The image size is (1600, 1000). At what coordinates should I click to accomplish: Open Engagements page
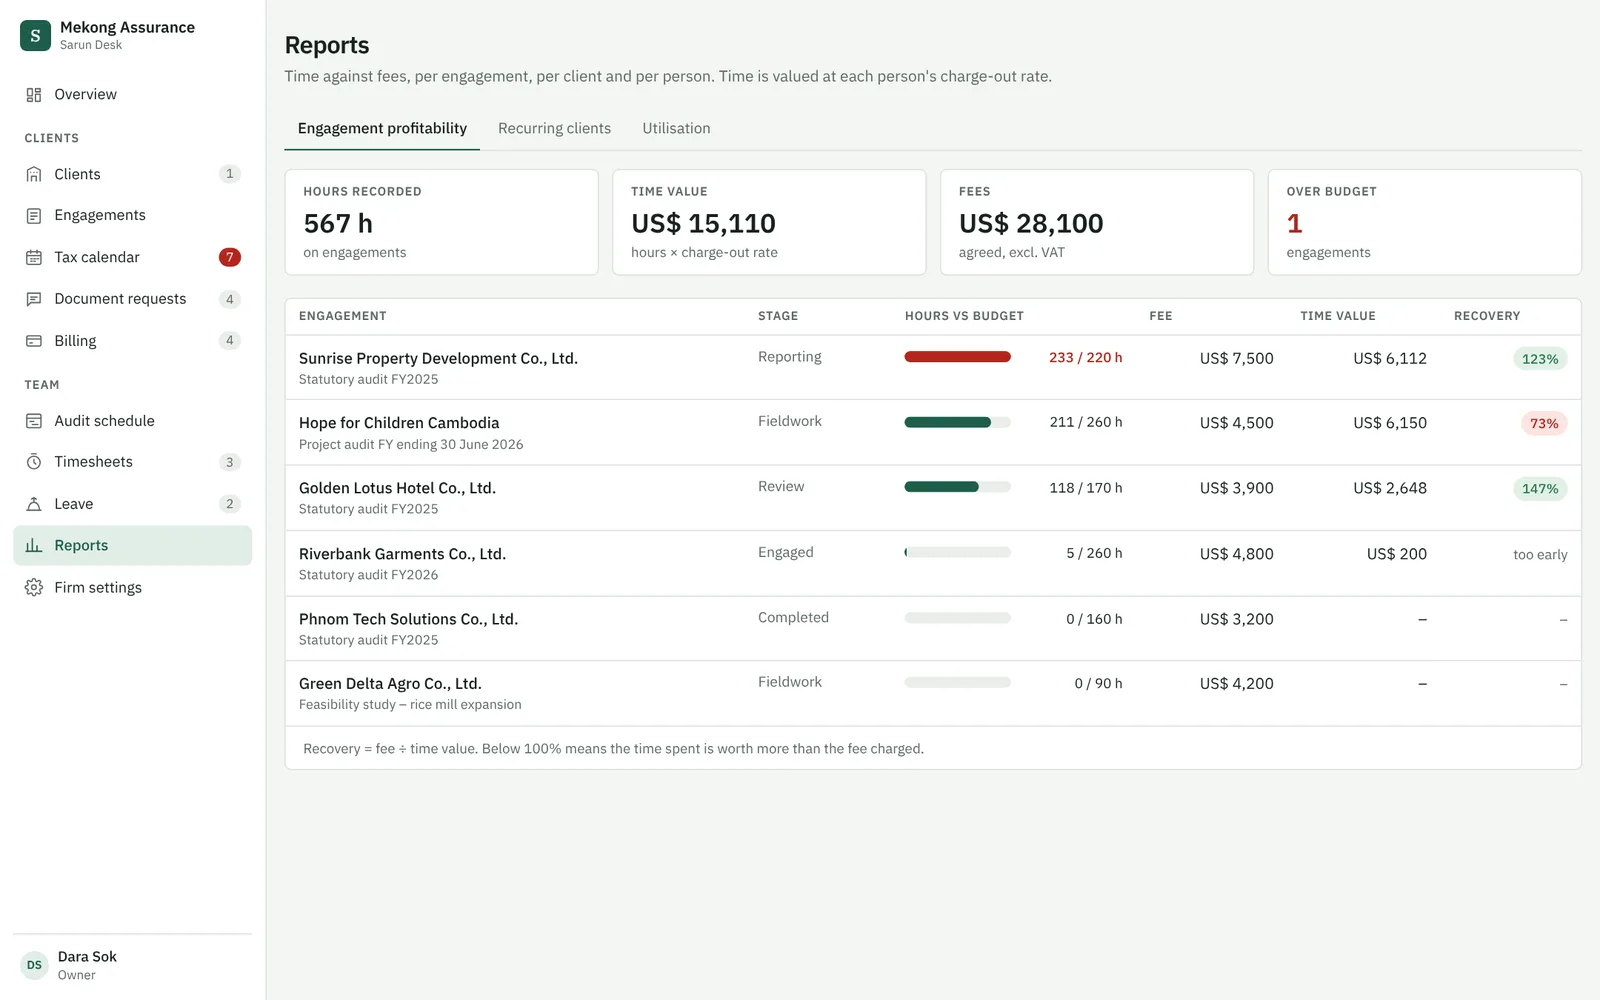click(133, 216)
